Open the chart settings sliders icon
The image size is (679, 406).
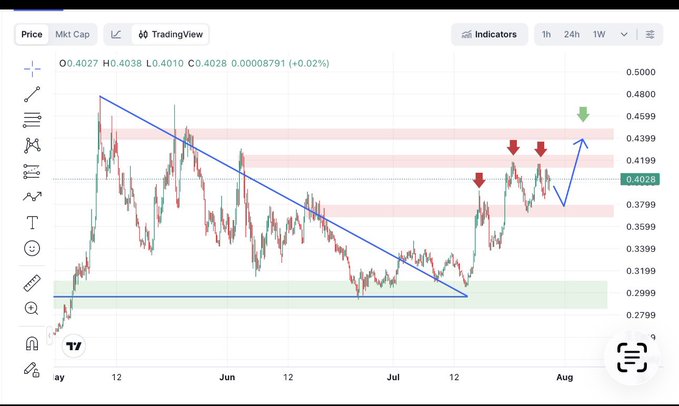(650, 34)
